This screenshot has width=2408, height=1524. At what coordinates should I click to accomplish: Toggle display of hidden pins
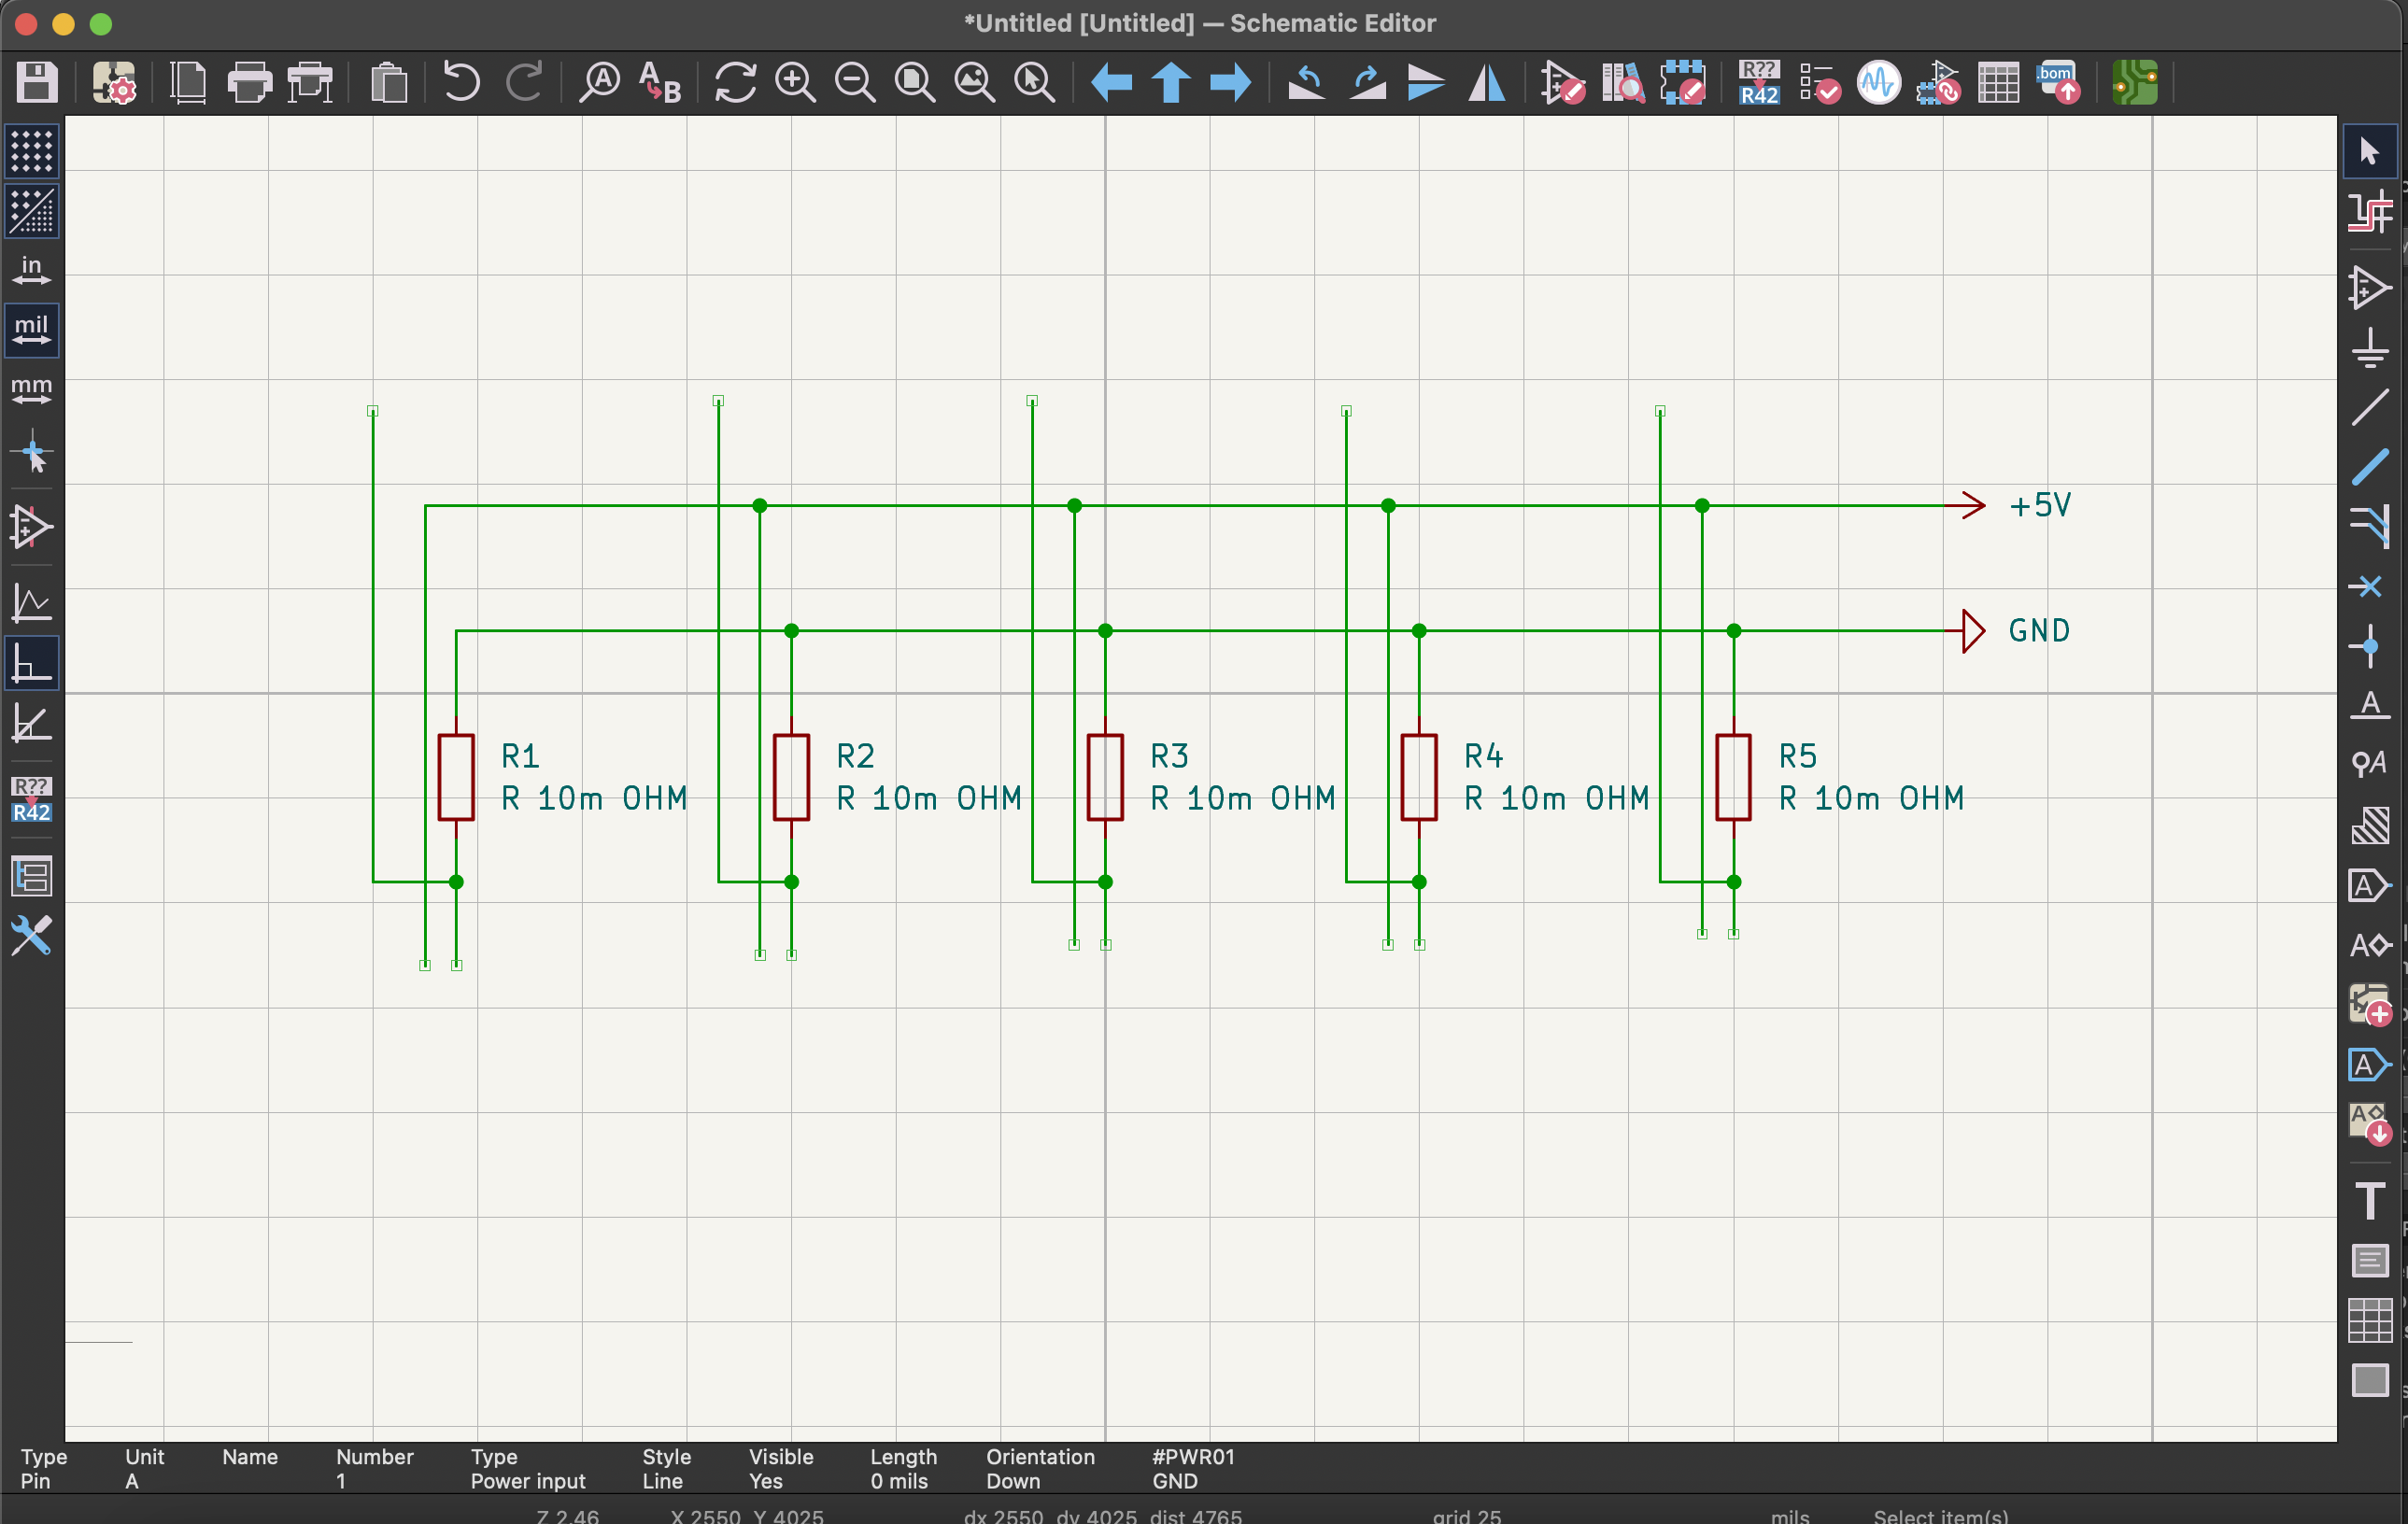33,528
